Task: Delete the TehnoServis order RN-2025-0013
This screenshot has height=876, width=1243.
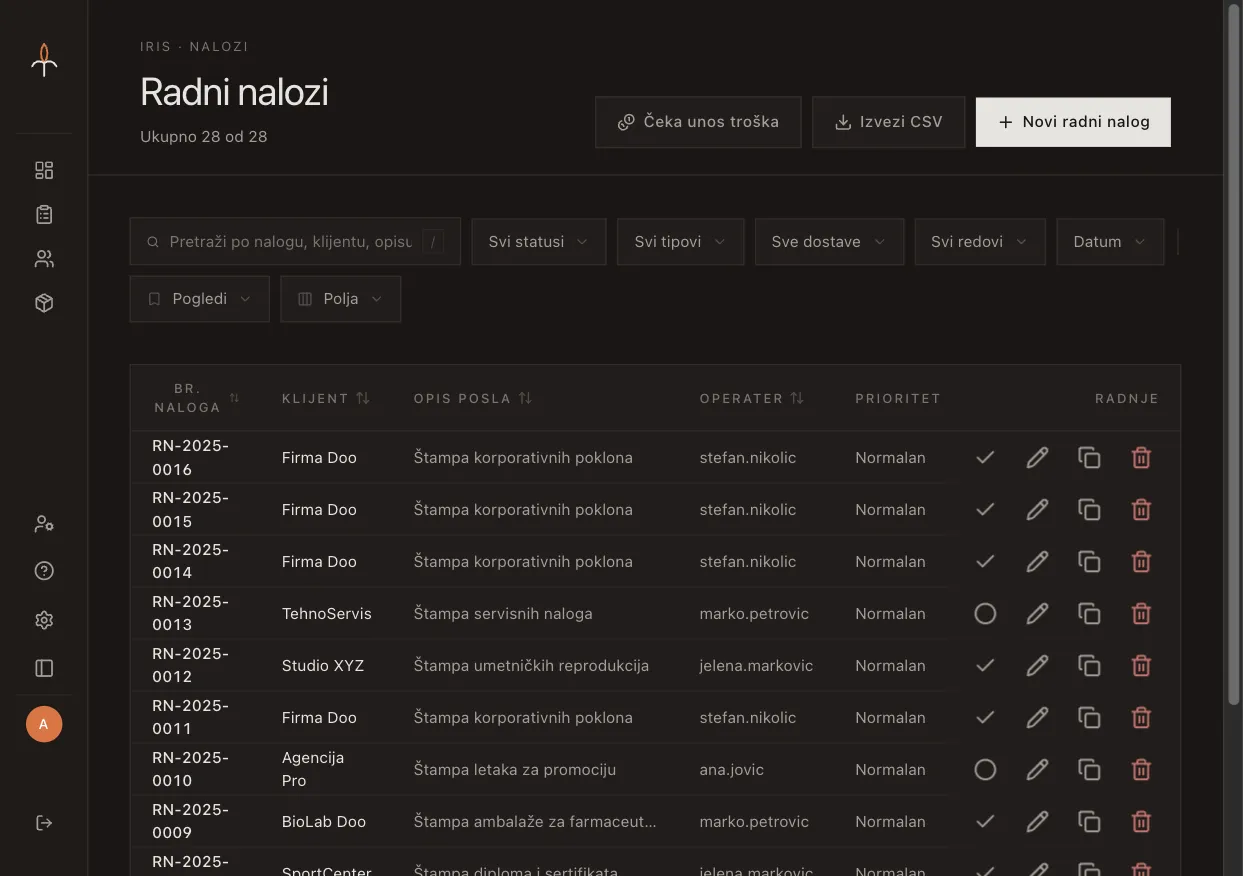Action: point(1141,614)
